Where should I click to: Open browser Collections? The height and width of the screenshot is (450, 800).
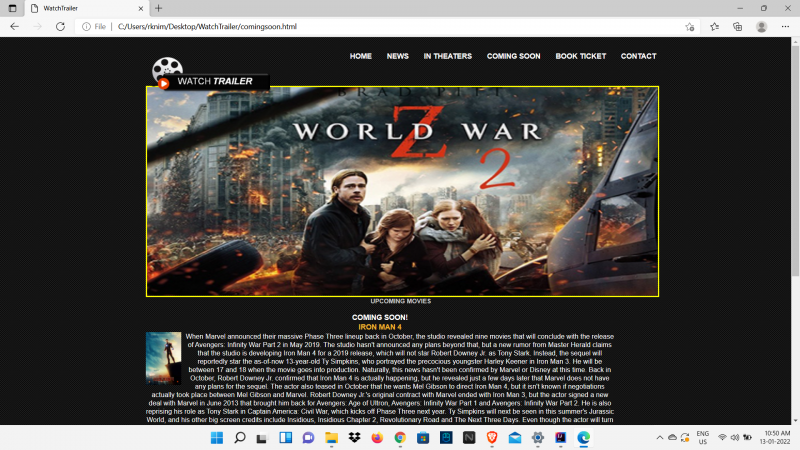coord(738,27)
